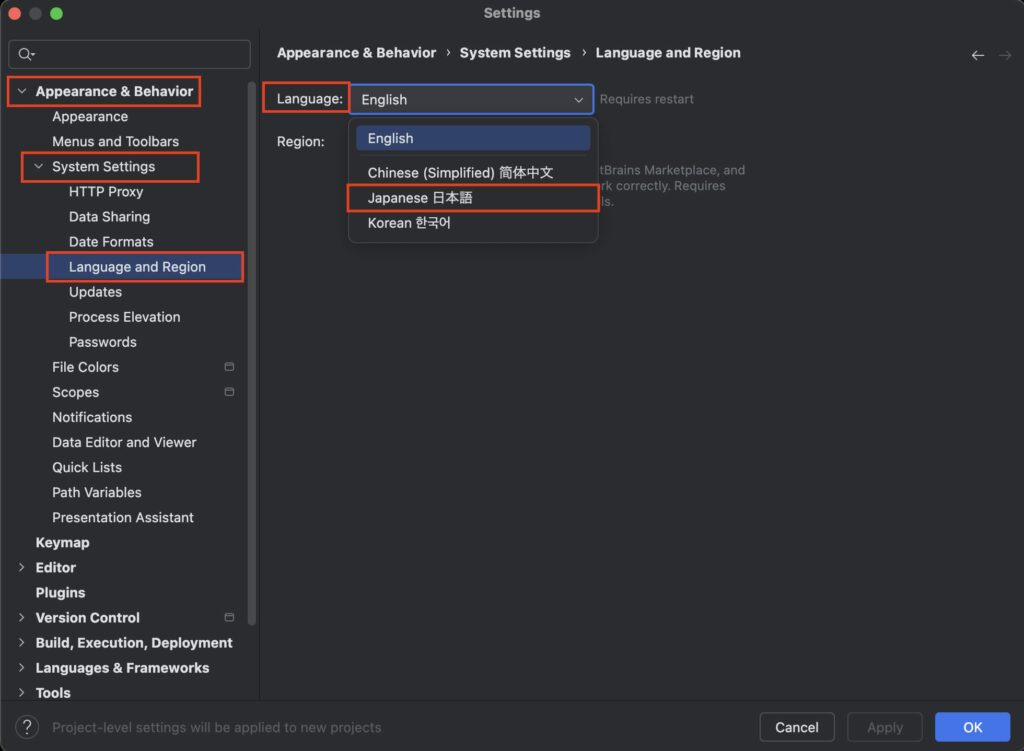Click project-level icon next to Version Control

coord(229,617)
